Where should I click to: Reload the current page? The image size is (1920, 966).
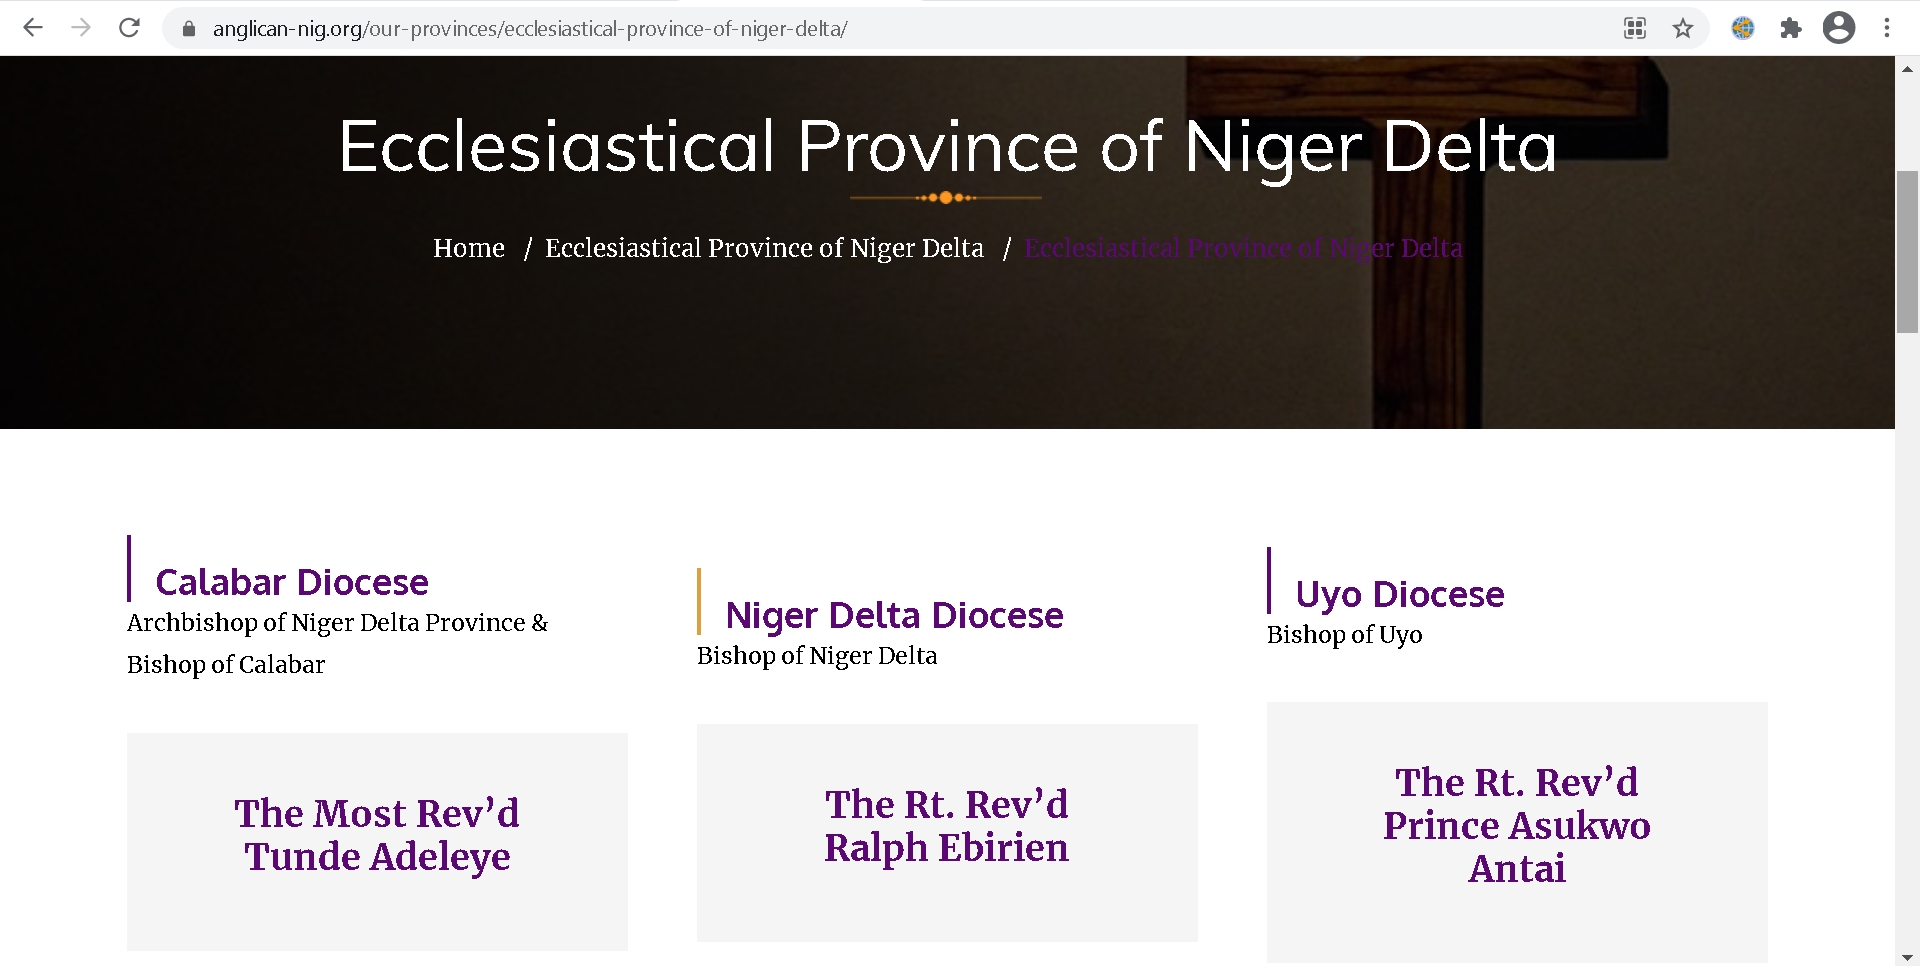[129, 27]
